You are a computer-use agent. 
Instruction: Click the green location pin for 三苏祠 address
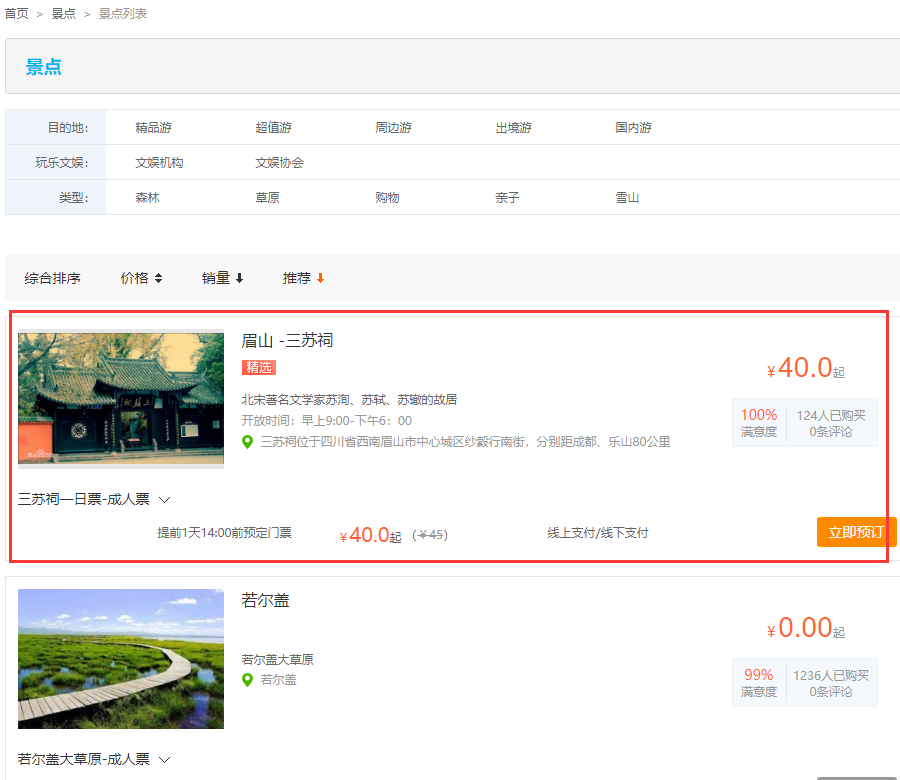(248, 442)
